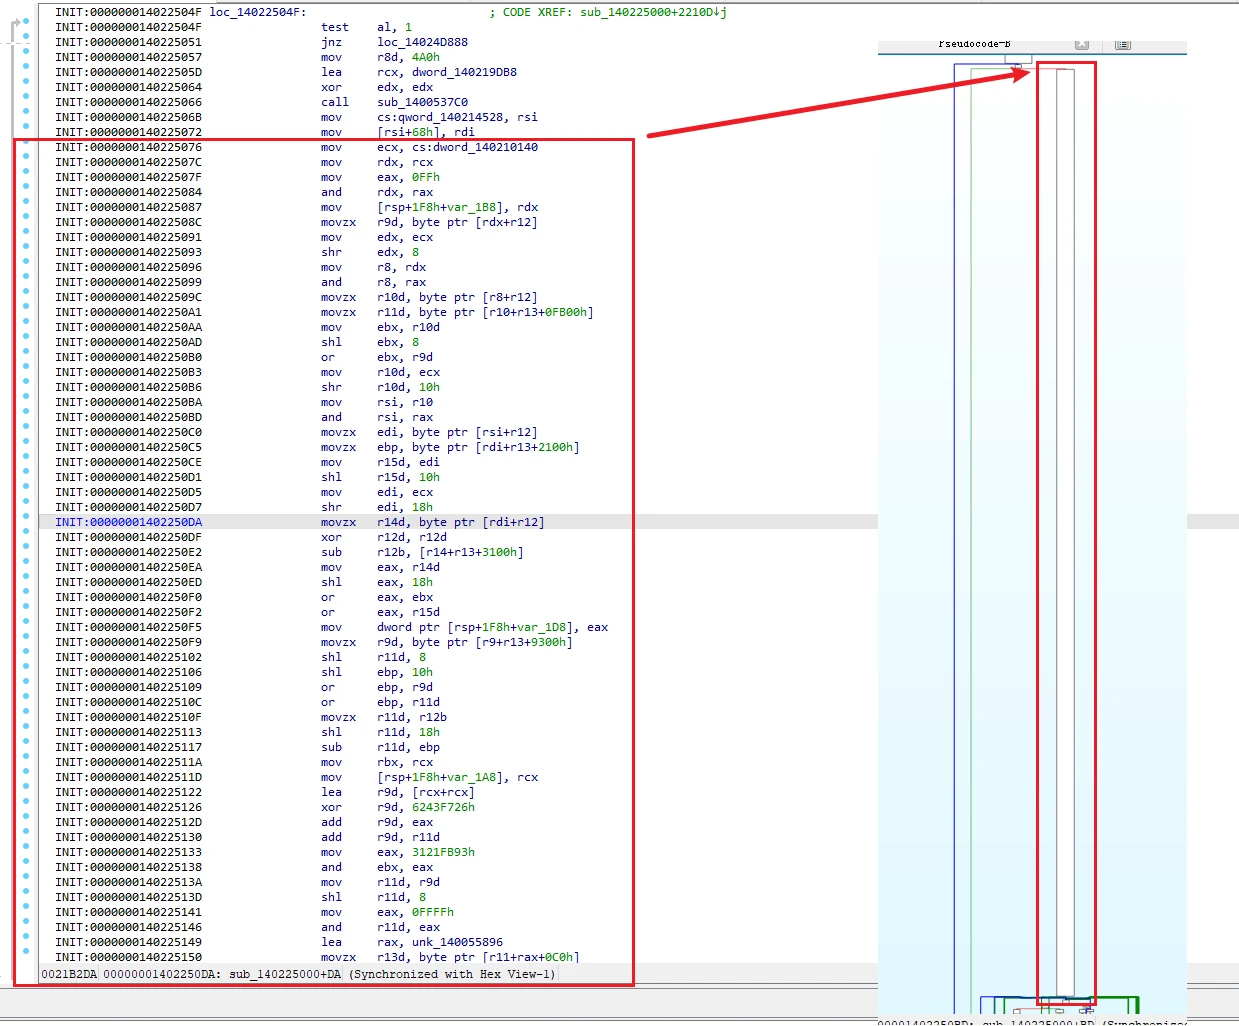Select the highlighted line at 1402250DA
Image resolution: width=1239 pixels, height=1026 pixels.
pos(458,522)
